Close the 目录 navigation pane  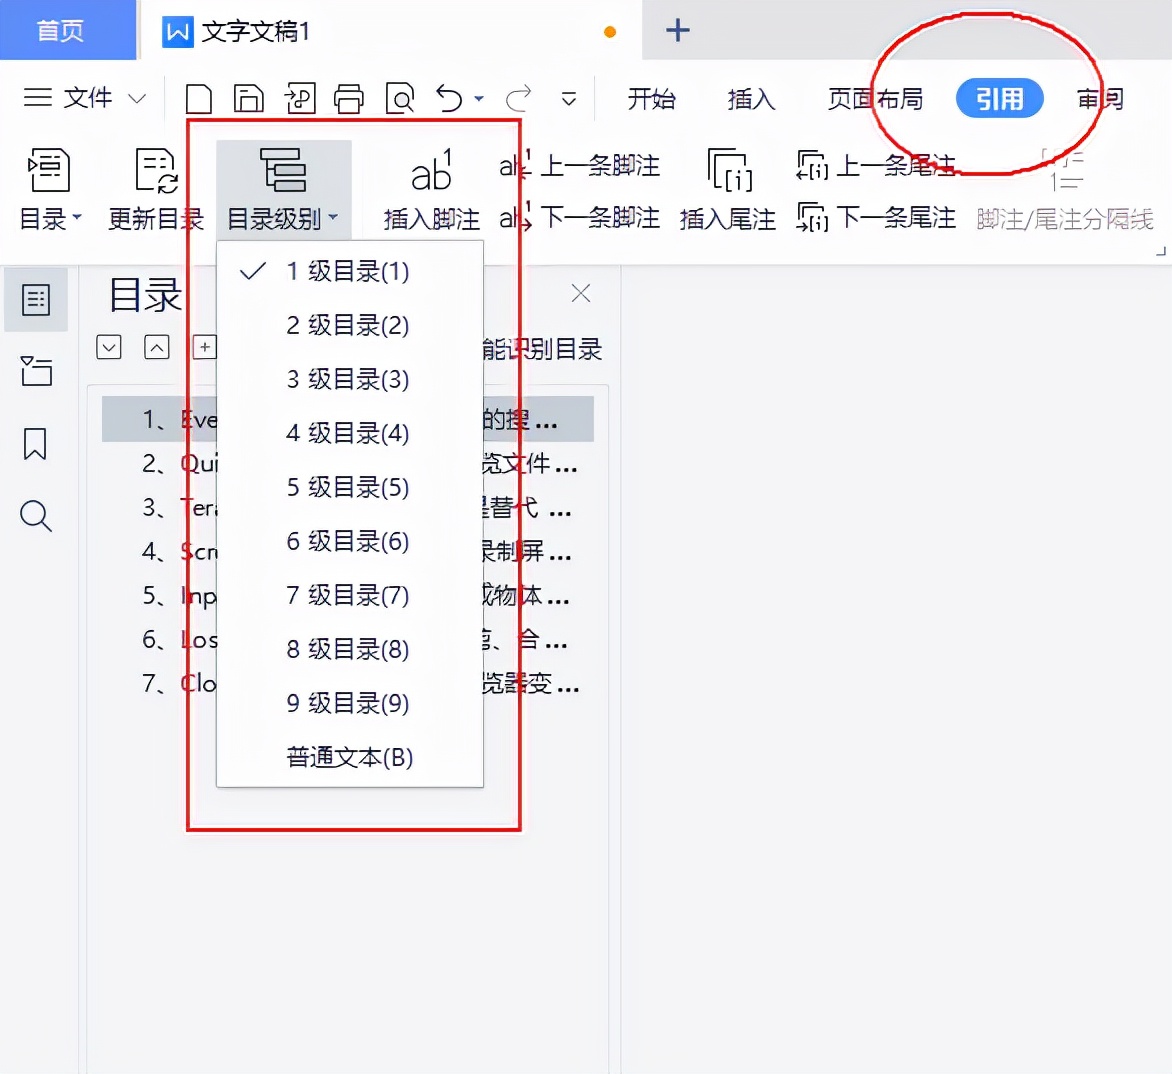580,293
